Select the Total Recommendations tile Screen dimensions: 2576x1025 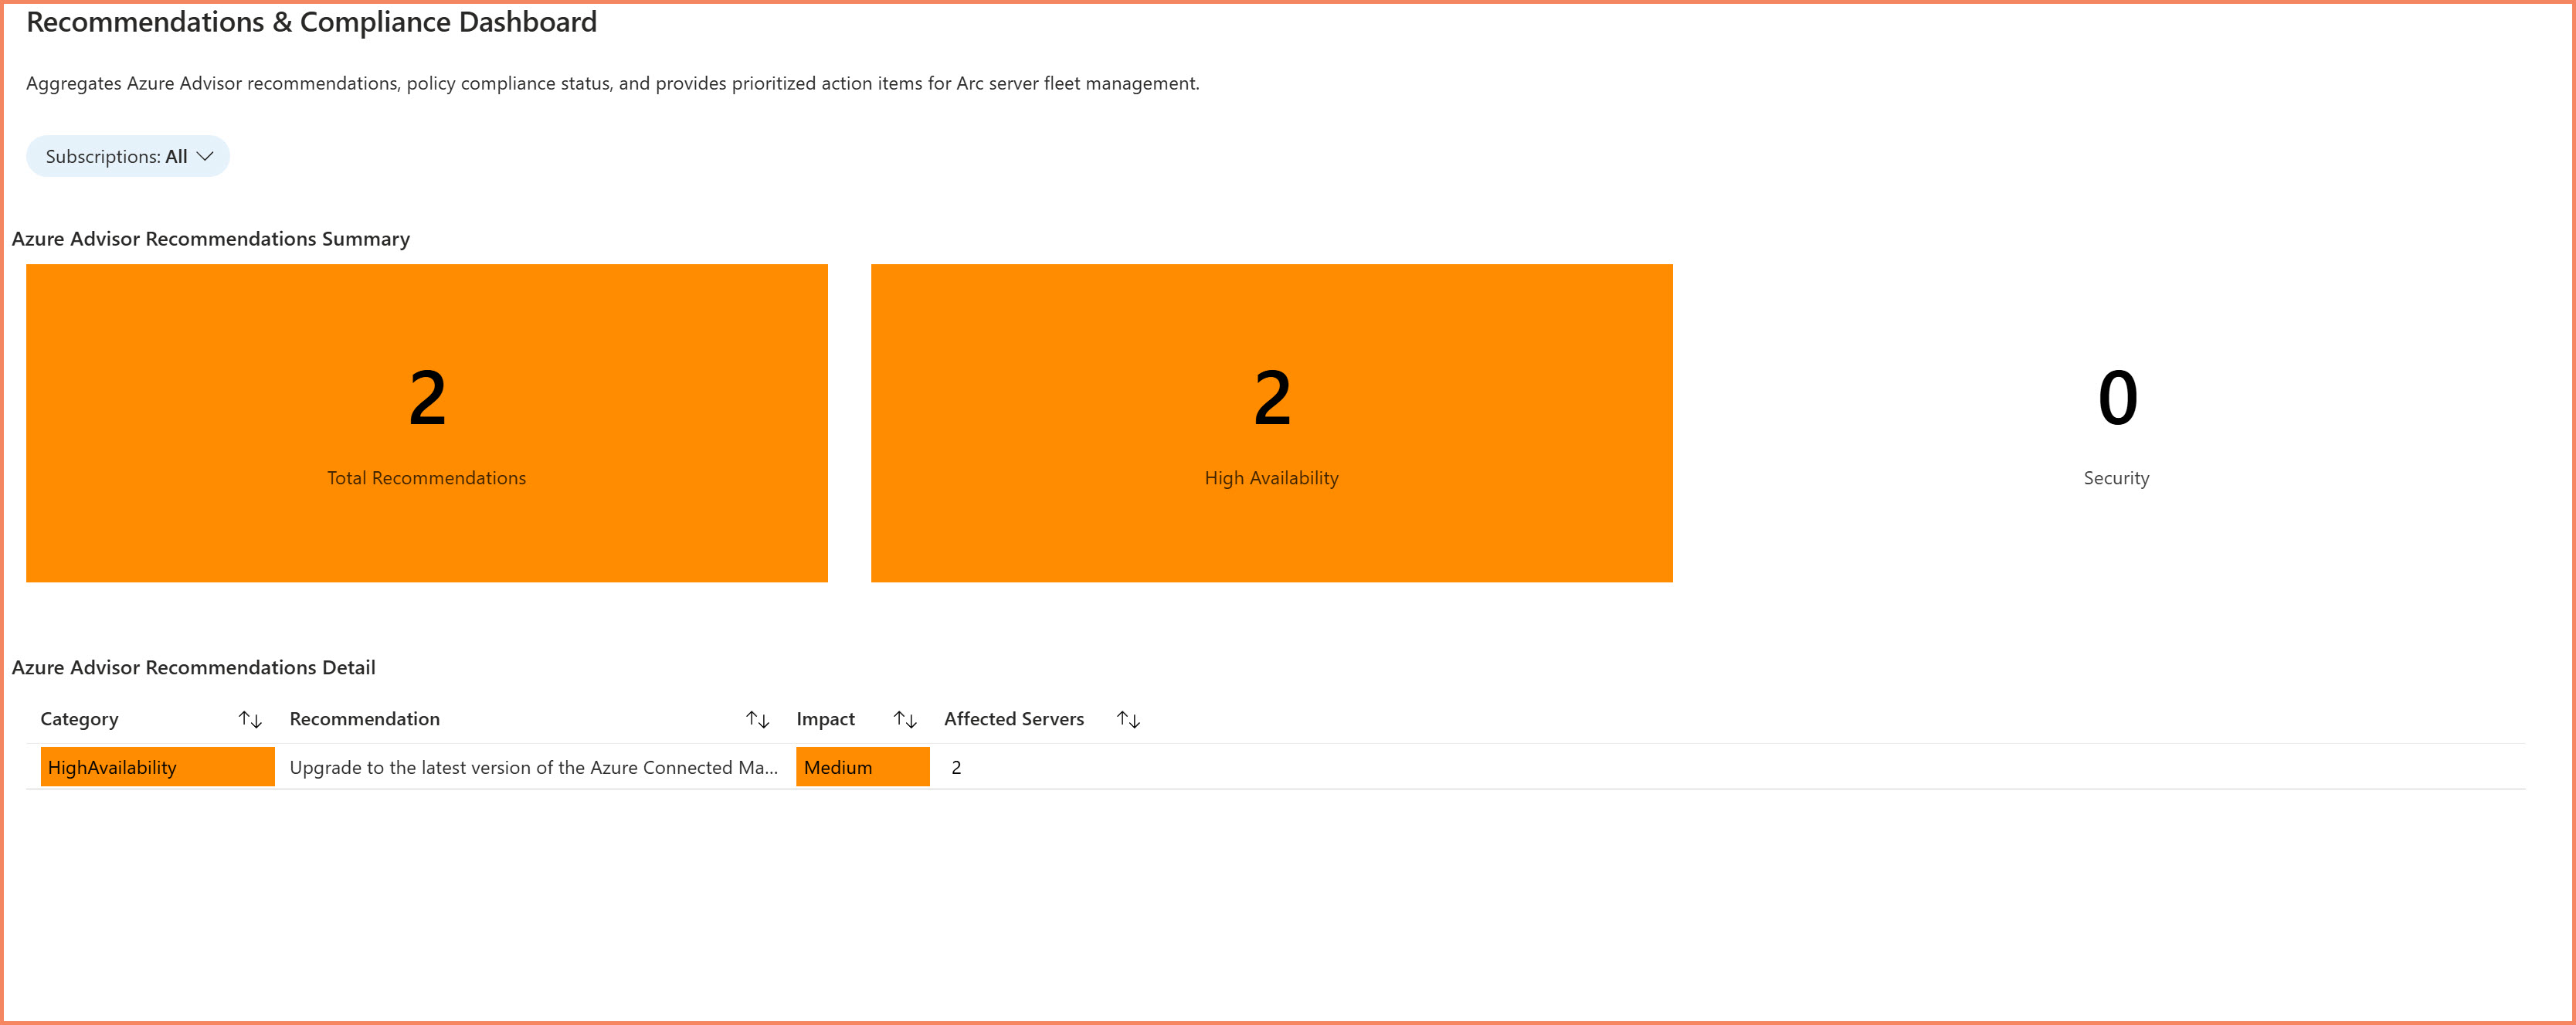point(426,422)
